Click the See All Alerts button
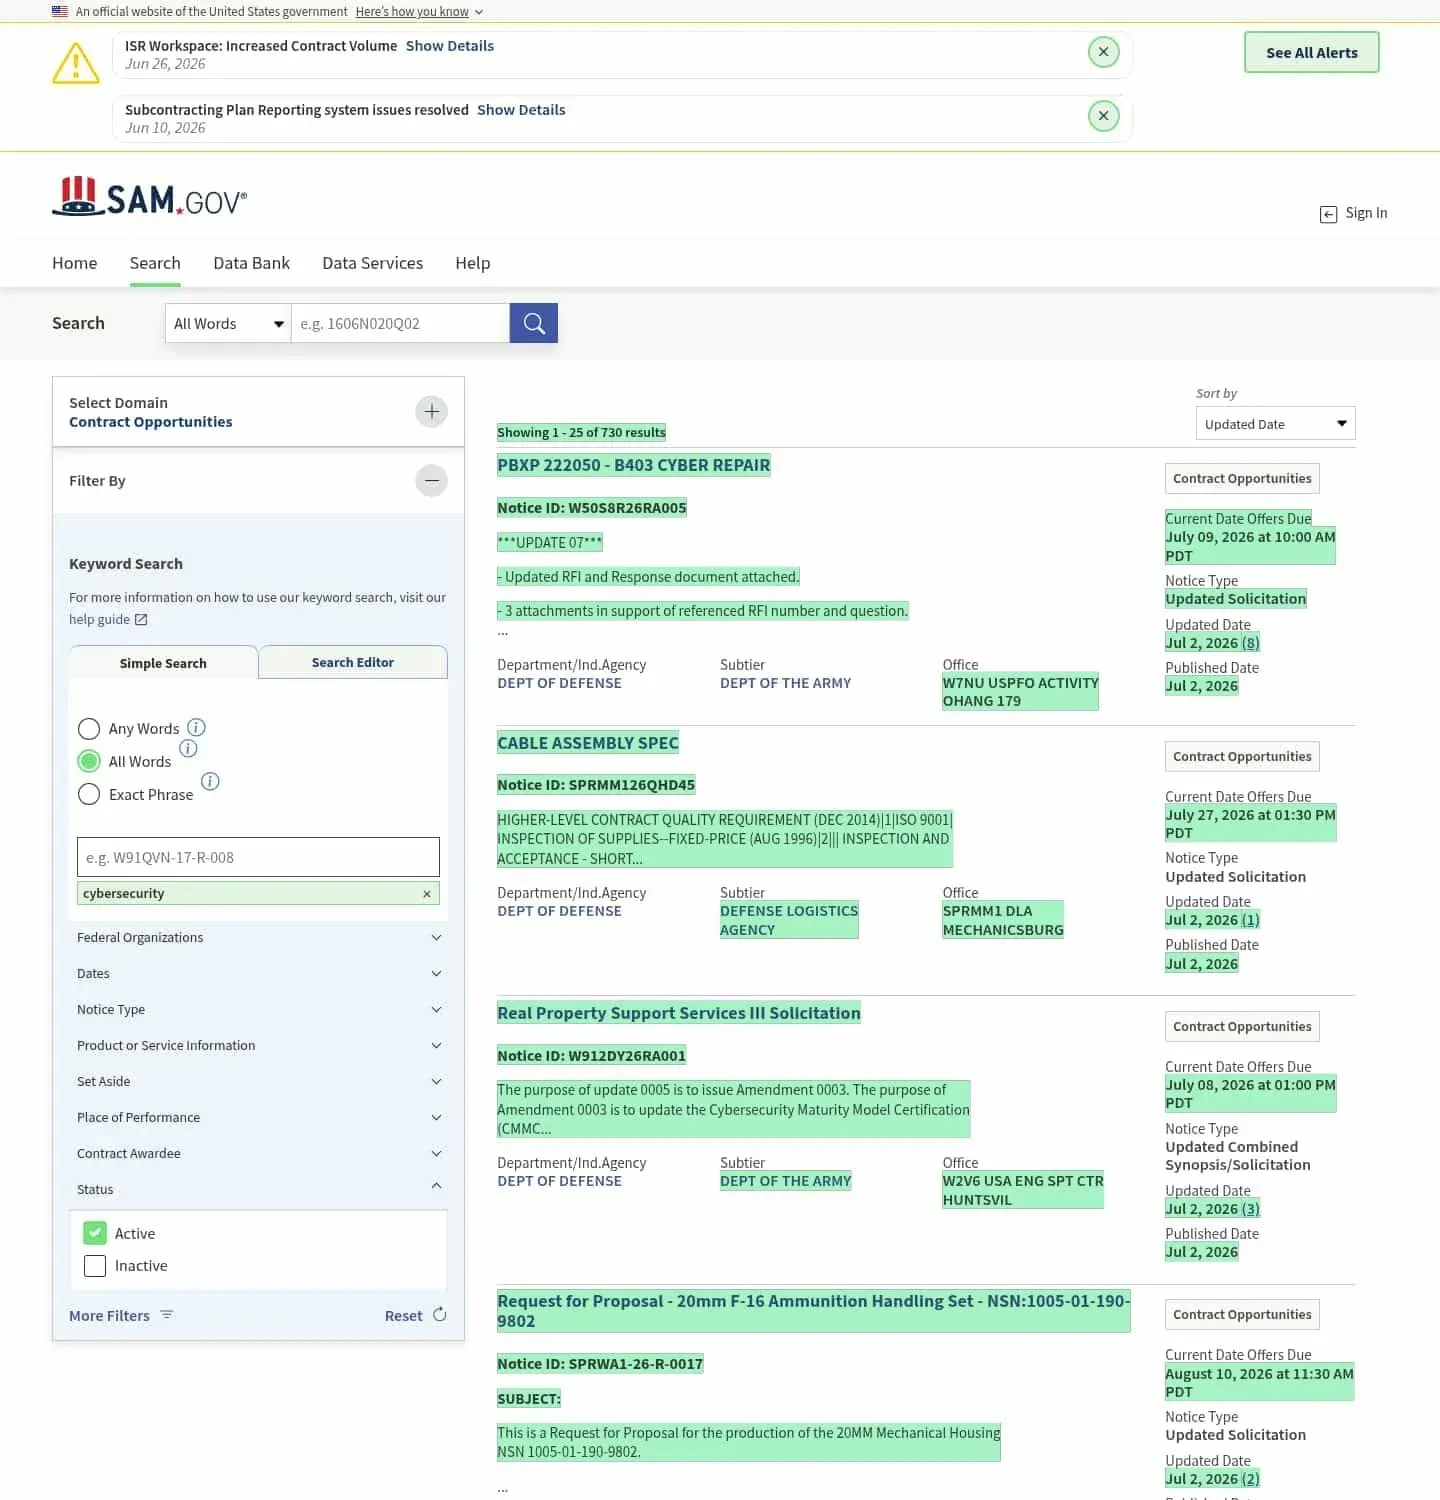The width and height of the screenshot is (1440, 1500). click(x=1311, y=53)
